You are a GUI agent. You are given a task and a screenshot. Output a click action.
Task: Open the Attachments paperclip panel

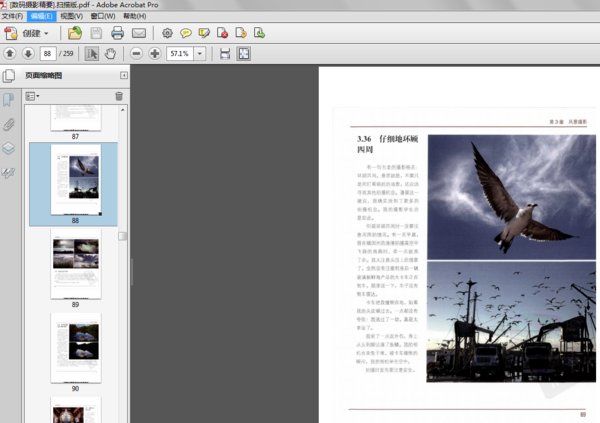tap(9, 124)
